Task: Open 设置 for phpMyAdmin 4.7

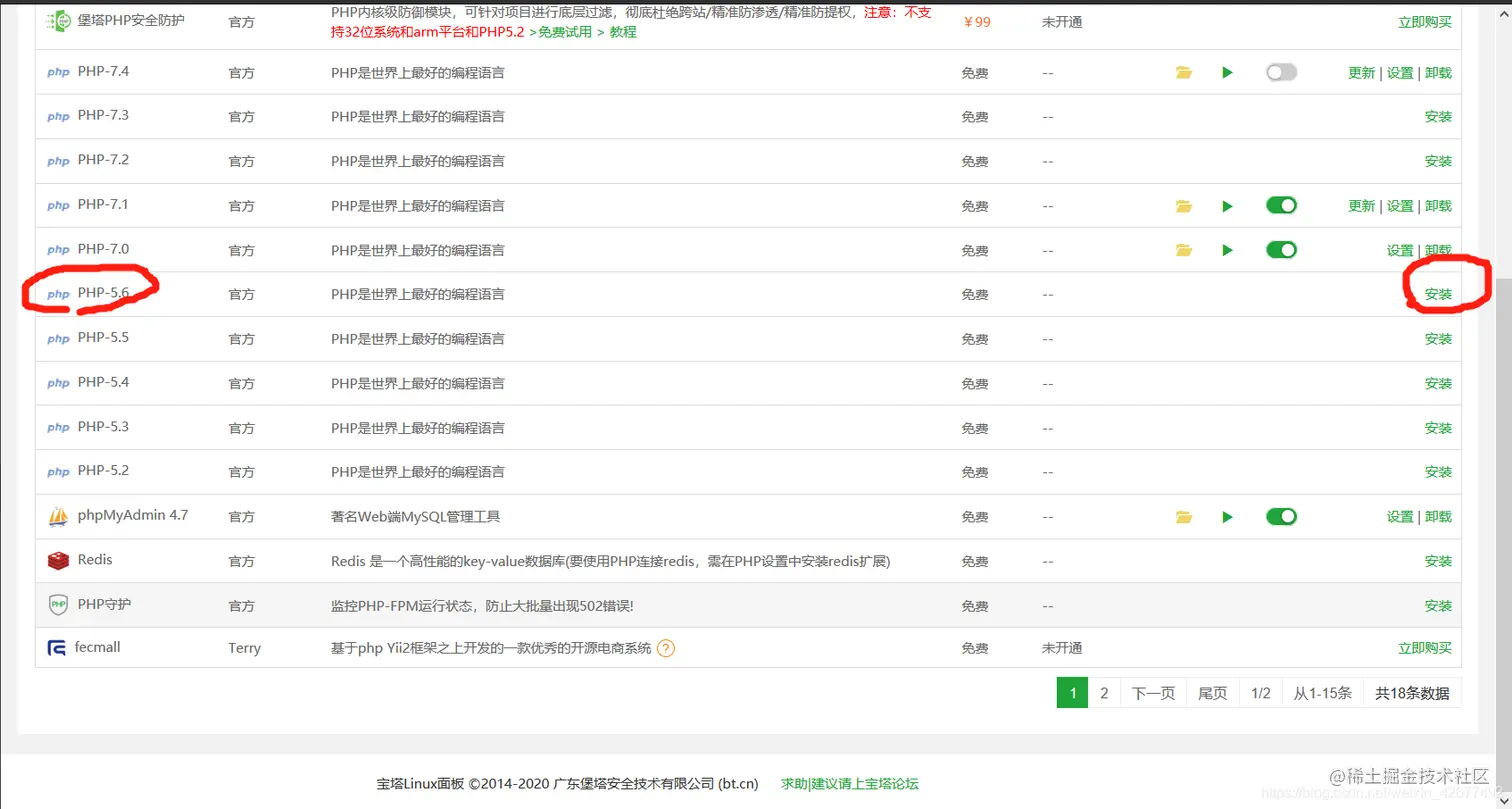Action: click(x=1400, y=517)
